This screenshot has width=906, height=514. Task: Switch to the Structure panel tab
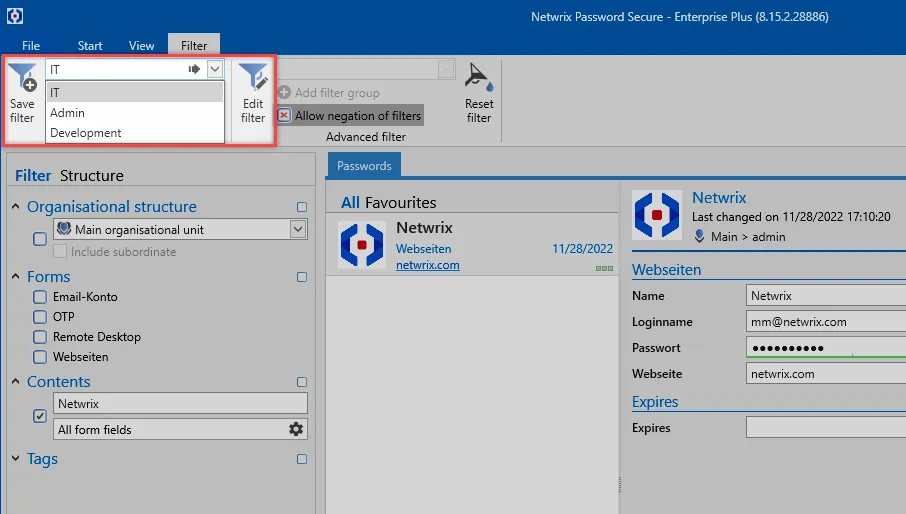click(x=92, y=176)
